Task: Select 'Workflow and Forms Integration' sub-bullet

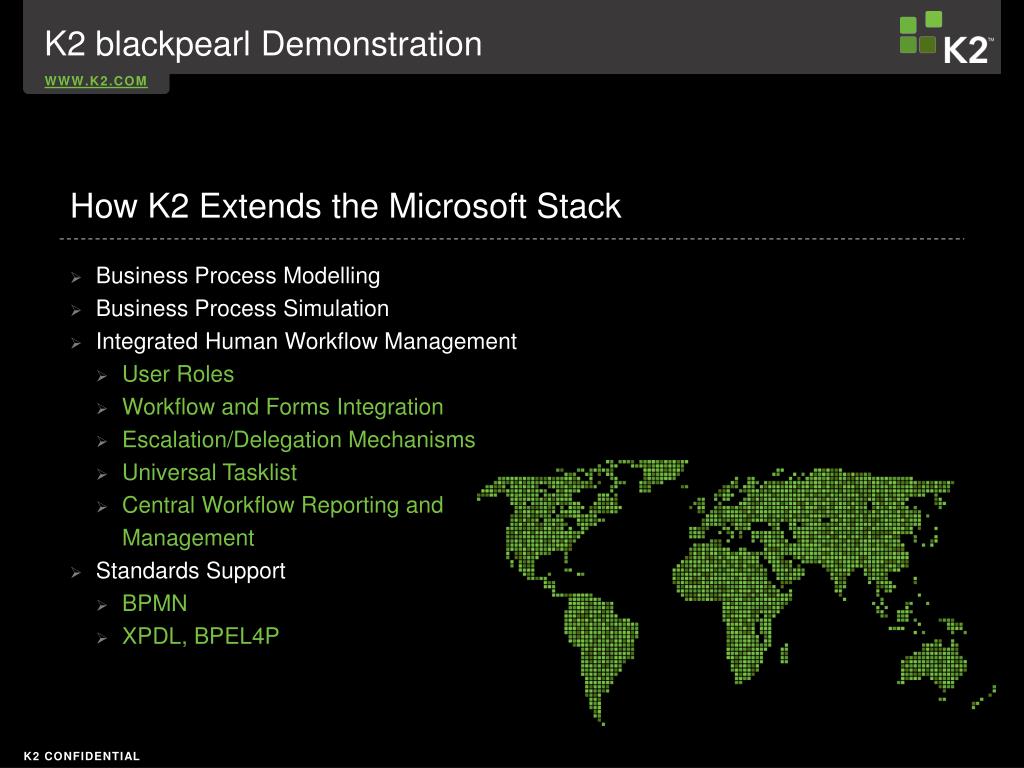Action: pyautogui.click(x=283, y=407)
